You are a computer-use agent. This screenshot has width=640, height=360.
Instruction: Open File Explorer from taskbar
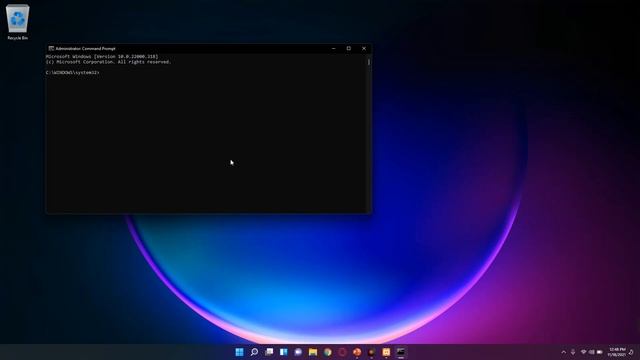[x=313, y=352]
